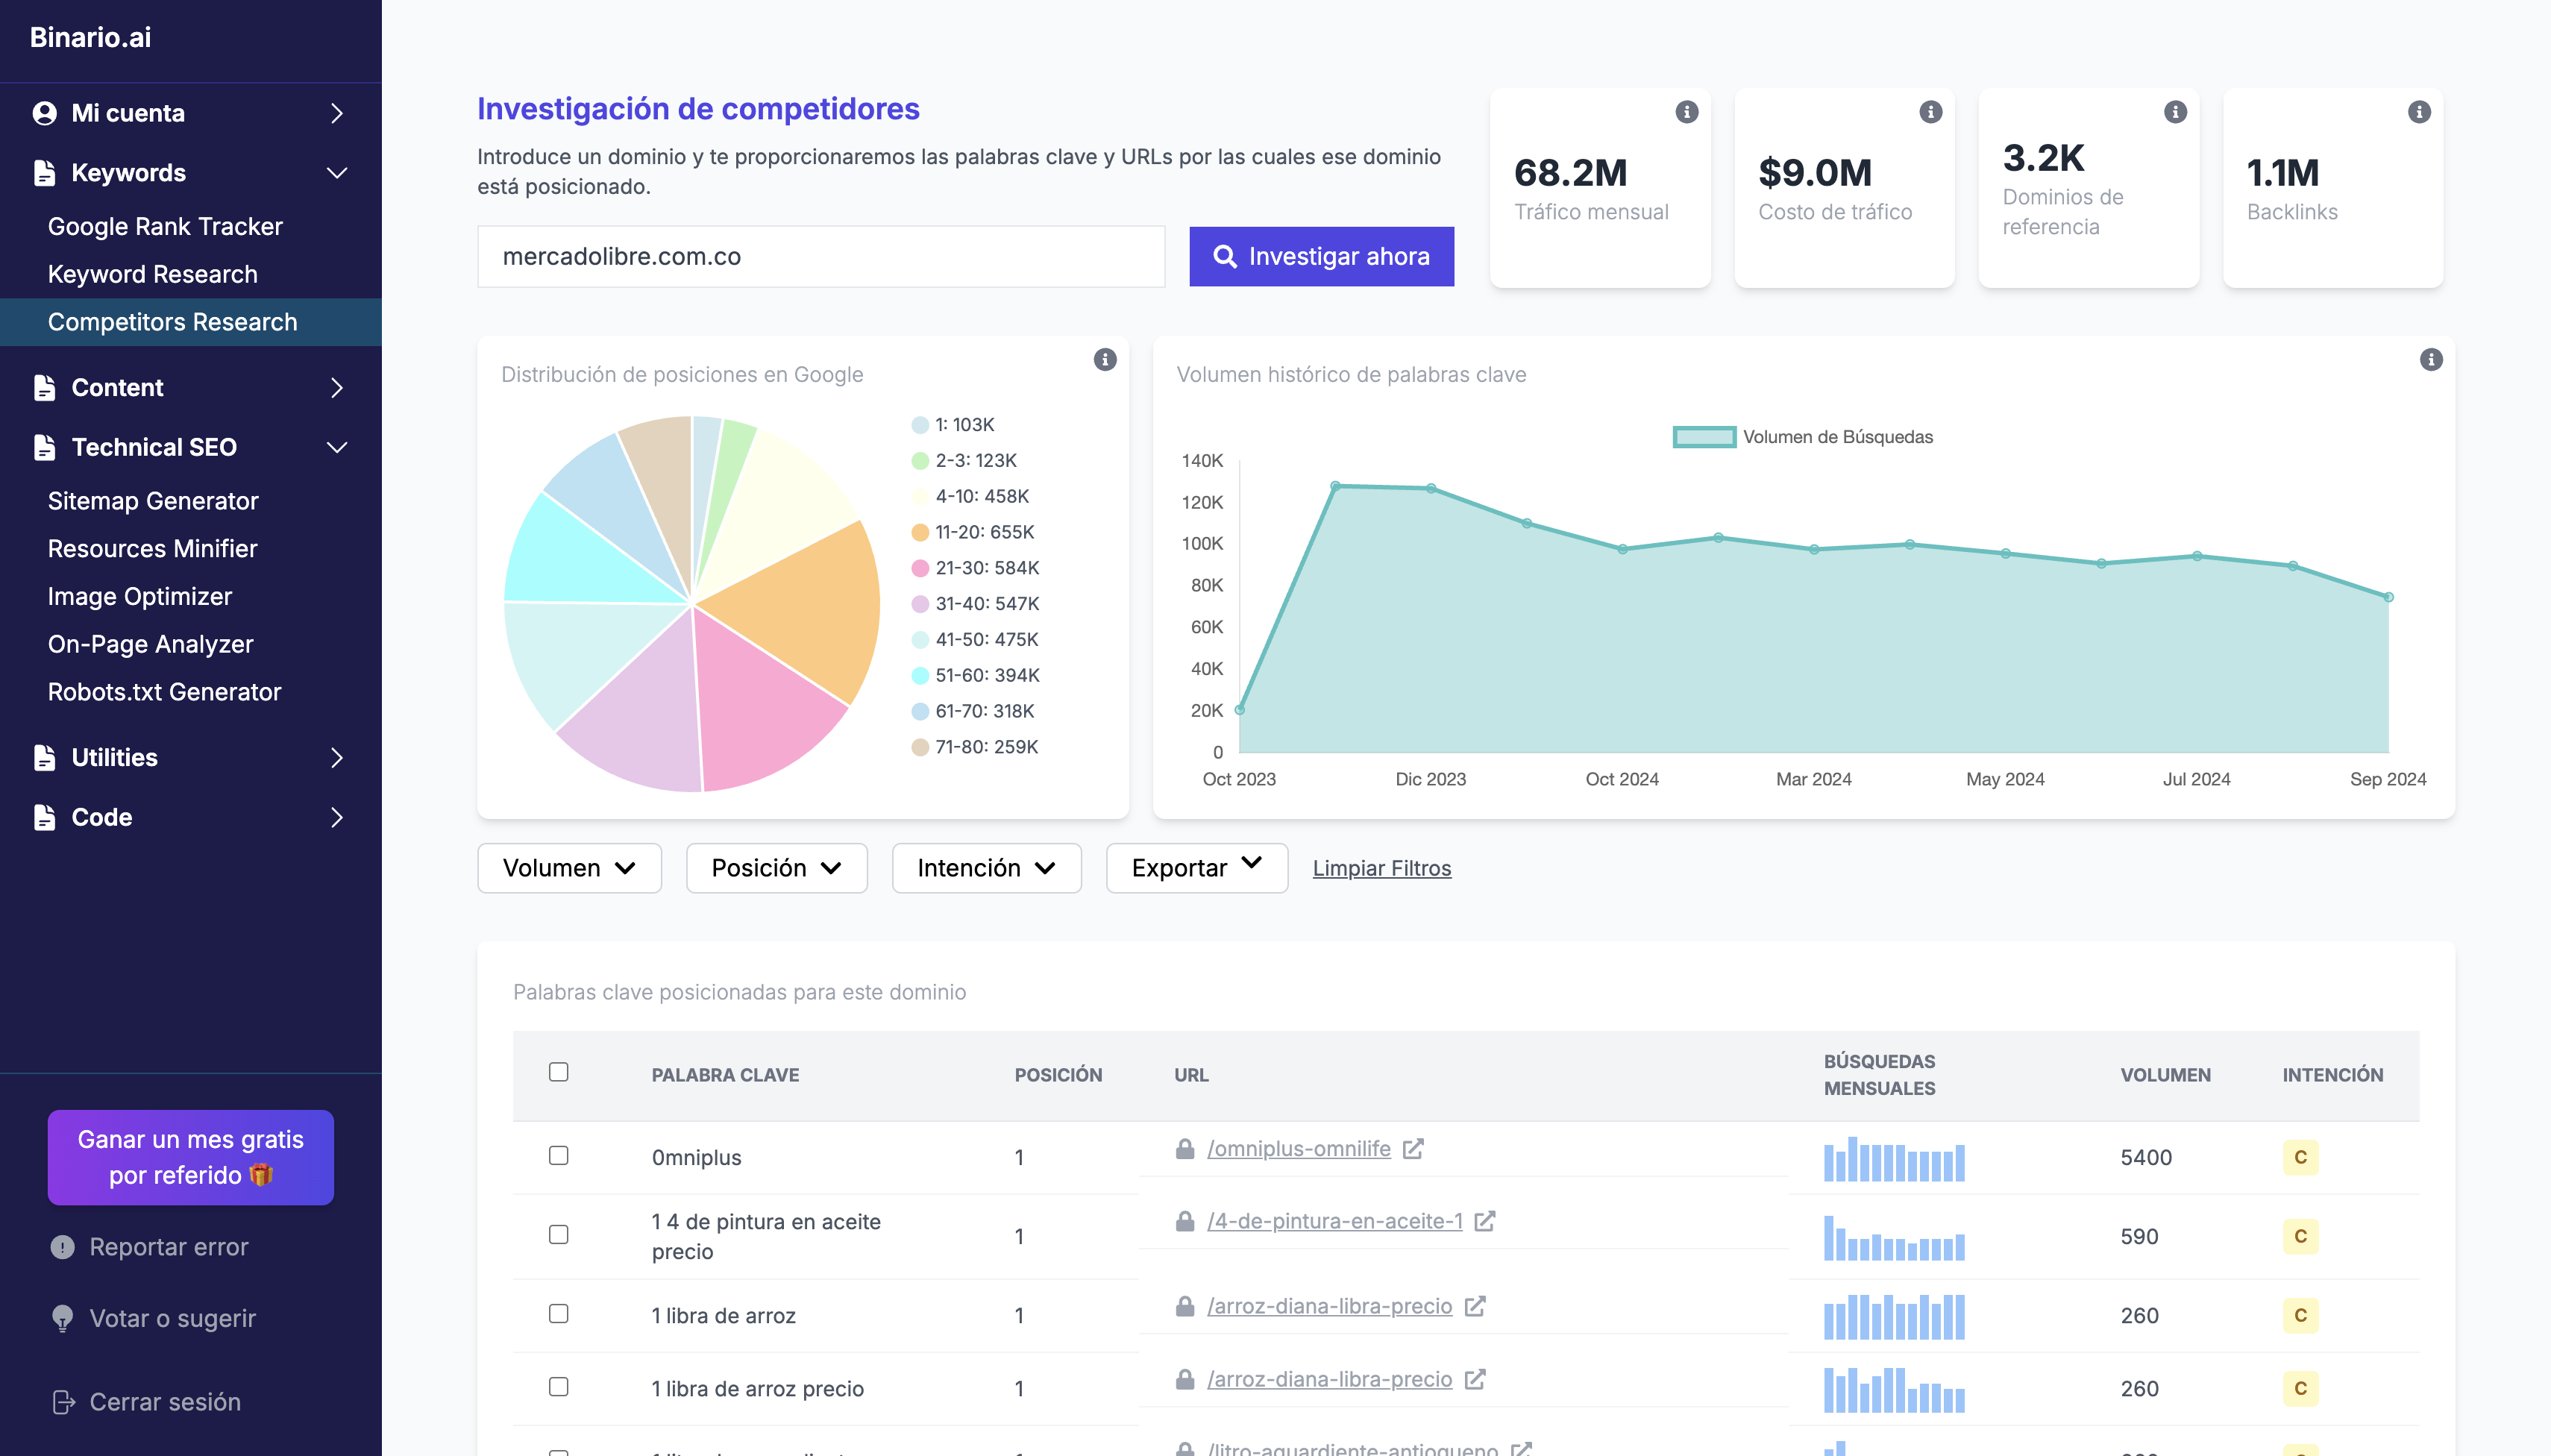
Task: Open the Posición filter dropdown
Action: [776, 868]
